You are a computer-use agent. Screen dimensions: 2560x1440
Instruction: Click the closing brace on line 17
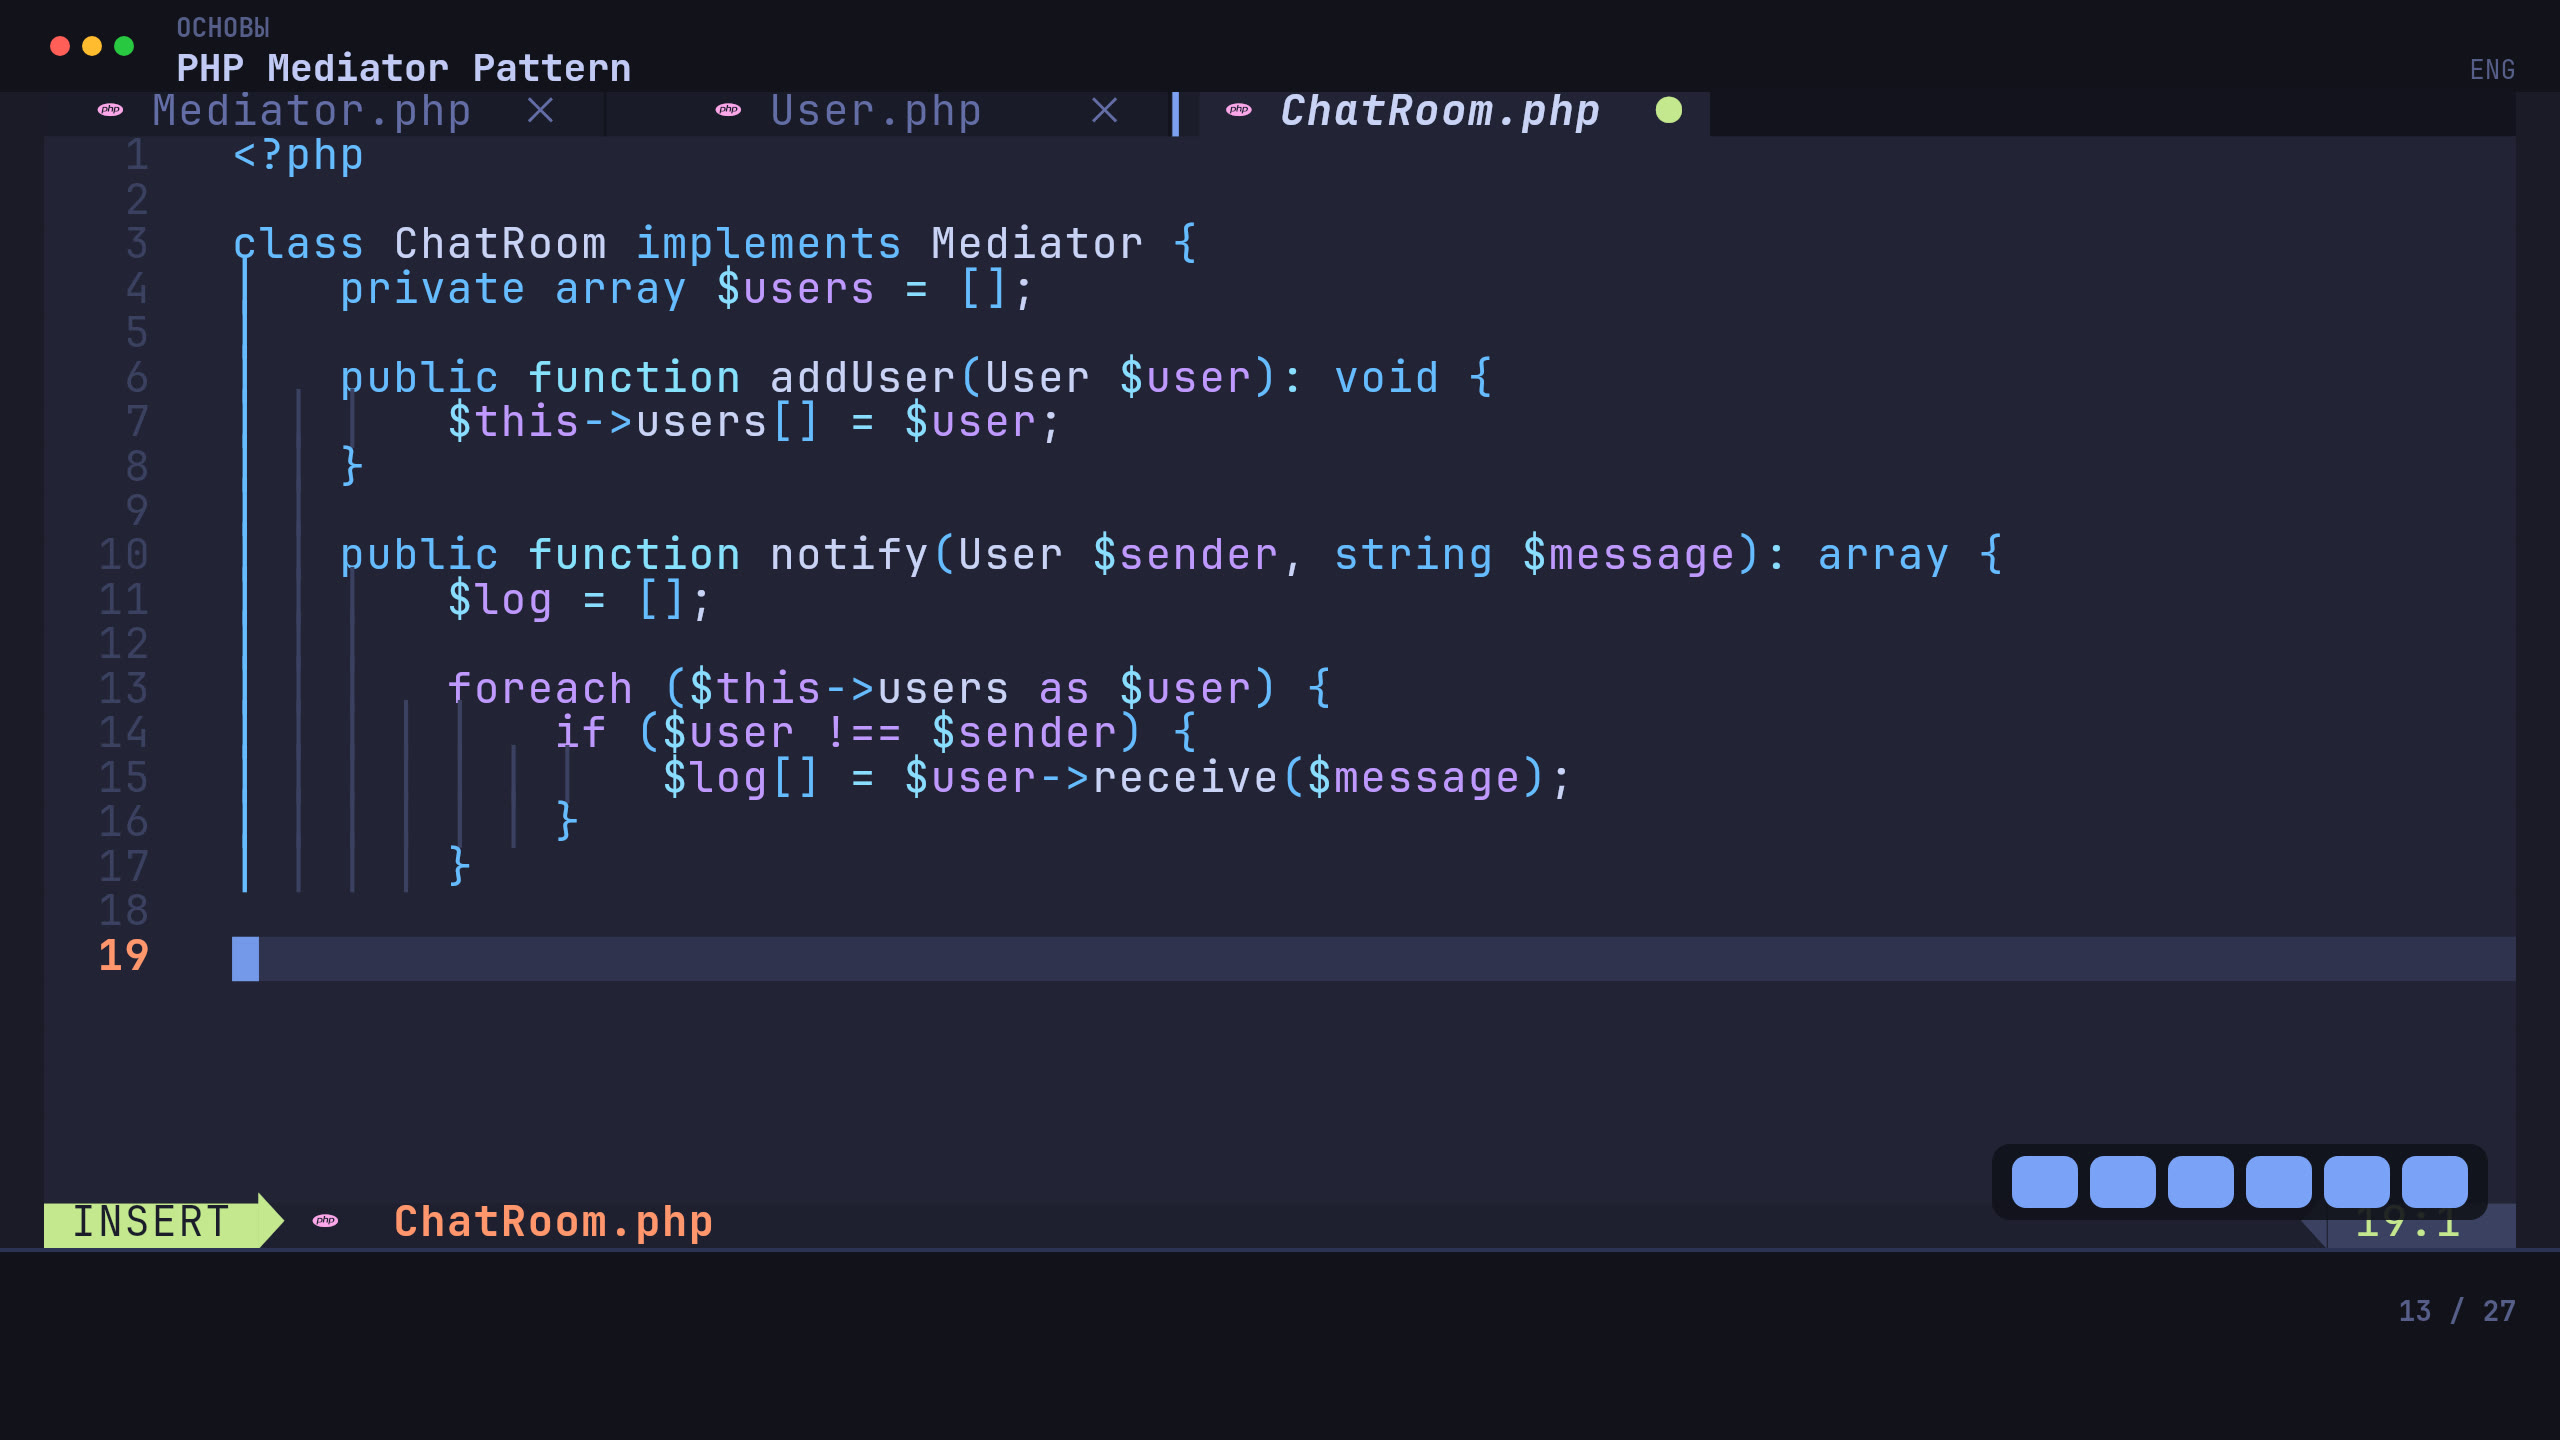pos(459,866)
